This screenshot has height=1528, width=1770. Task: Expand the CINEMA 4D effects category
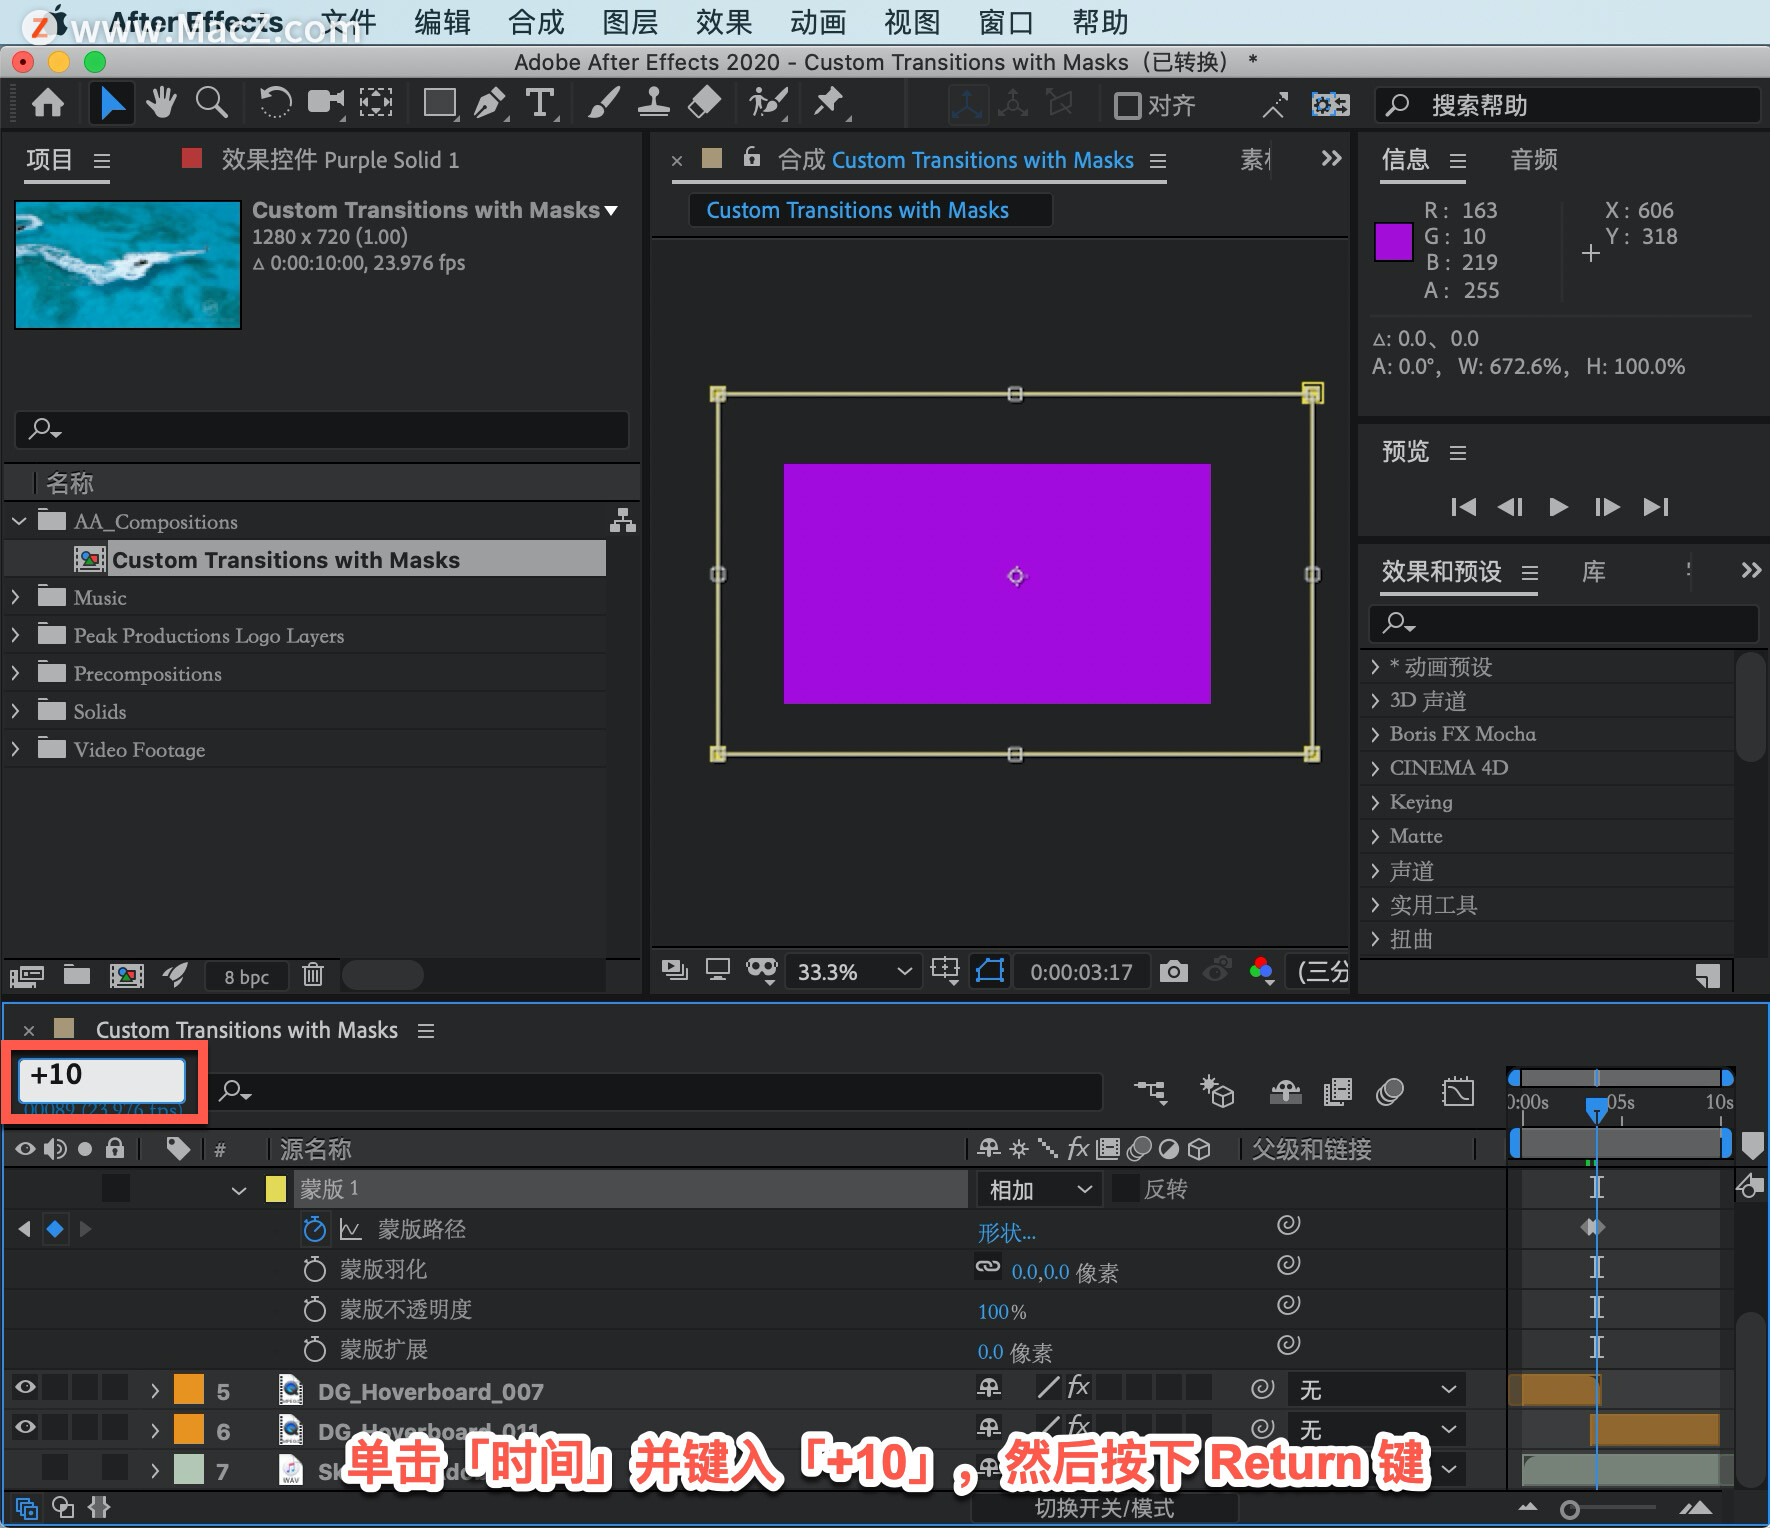(1375, 768)
